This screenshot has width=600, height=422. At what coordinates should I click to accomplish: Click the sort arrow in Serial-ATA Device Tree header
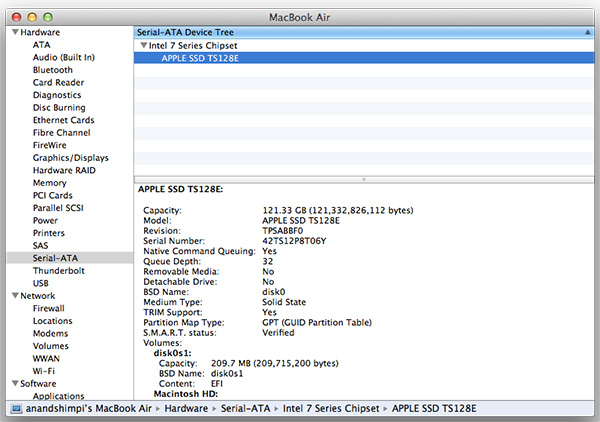587,33
